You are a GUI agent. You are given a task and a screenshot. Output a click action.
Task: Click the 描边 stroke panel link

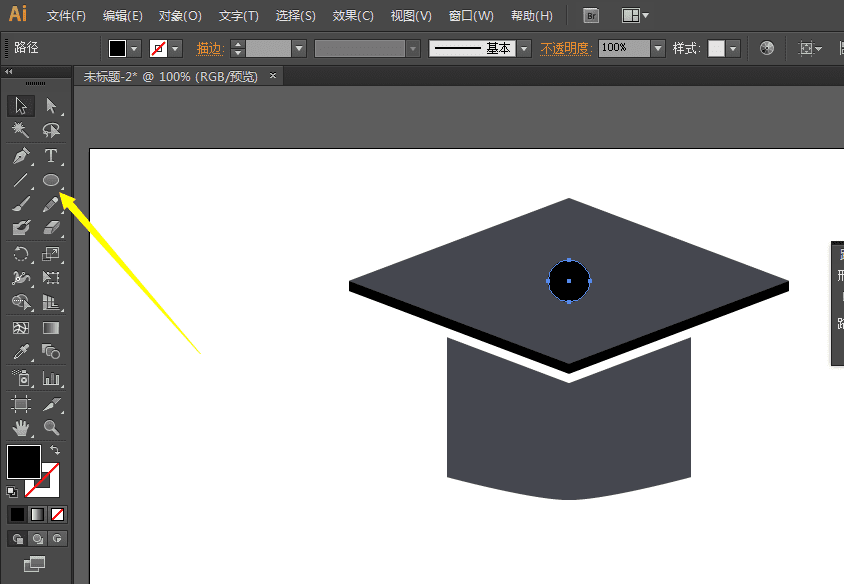pos(209,48)
